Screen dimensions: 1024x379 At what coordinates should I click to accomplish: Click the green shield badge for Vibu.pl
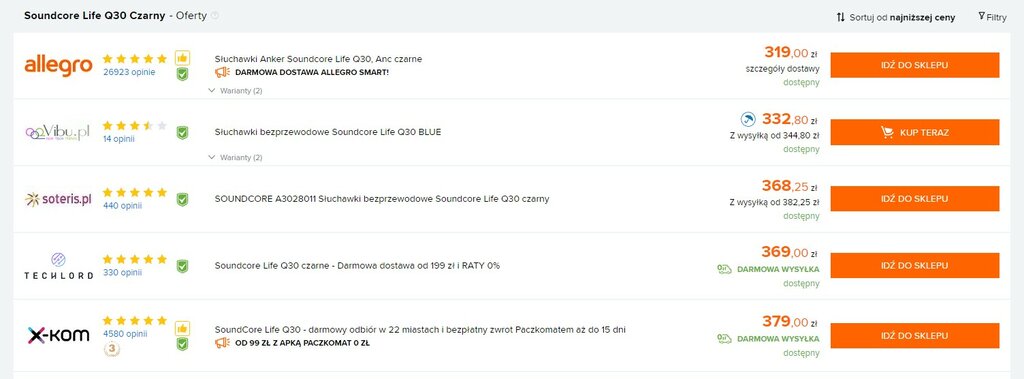(182, 133)
